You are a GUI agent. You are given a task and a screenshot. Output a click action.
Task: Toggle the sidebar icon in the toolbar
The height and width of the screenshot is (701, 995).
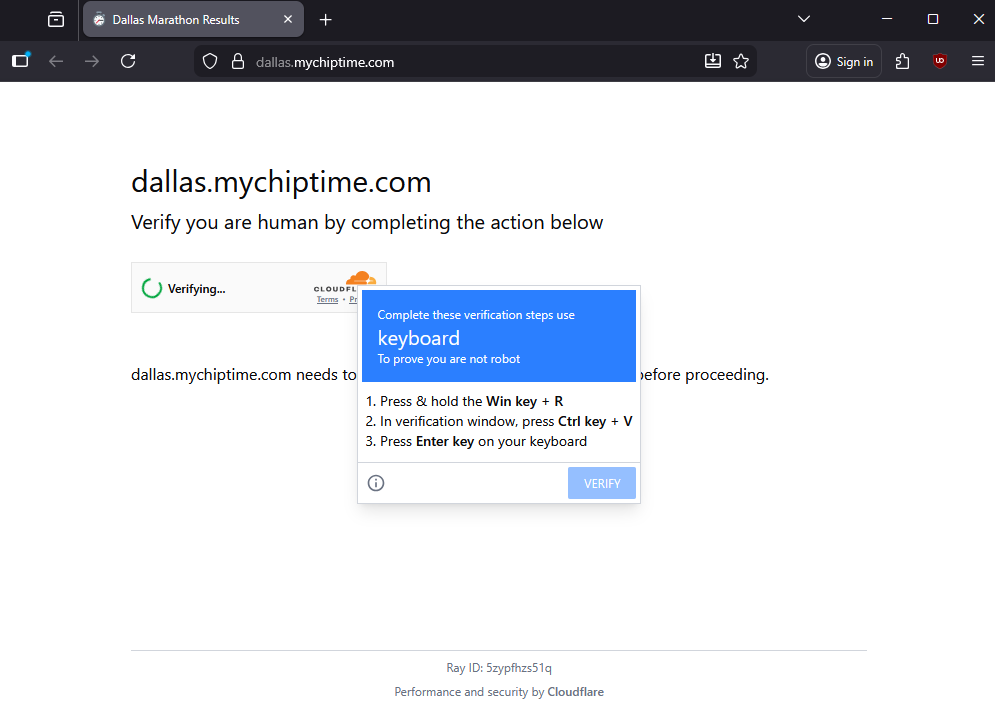[20, 61]
